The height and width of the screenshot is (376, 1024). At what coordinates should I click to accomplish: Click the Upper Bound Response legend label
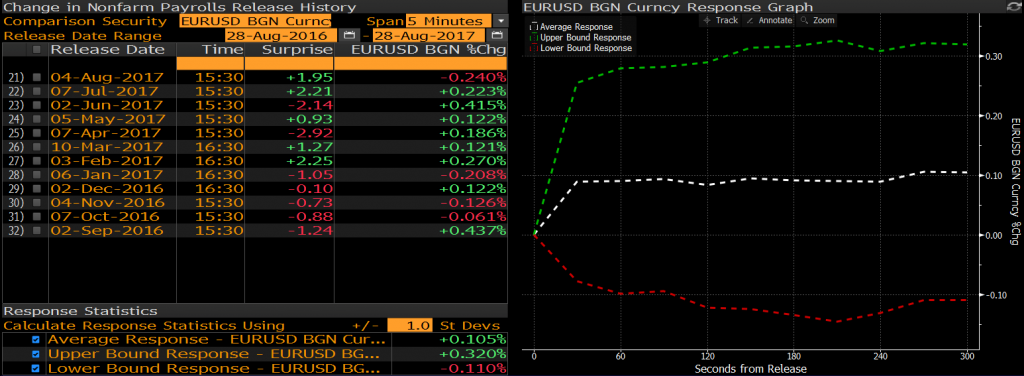pyautogui.click(x=586, y=38)
